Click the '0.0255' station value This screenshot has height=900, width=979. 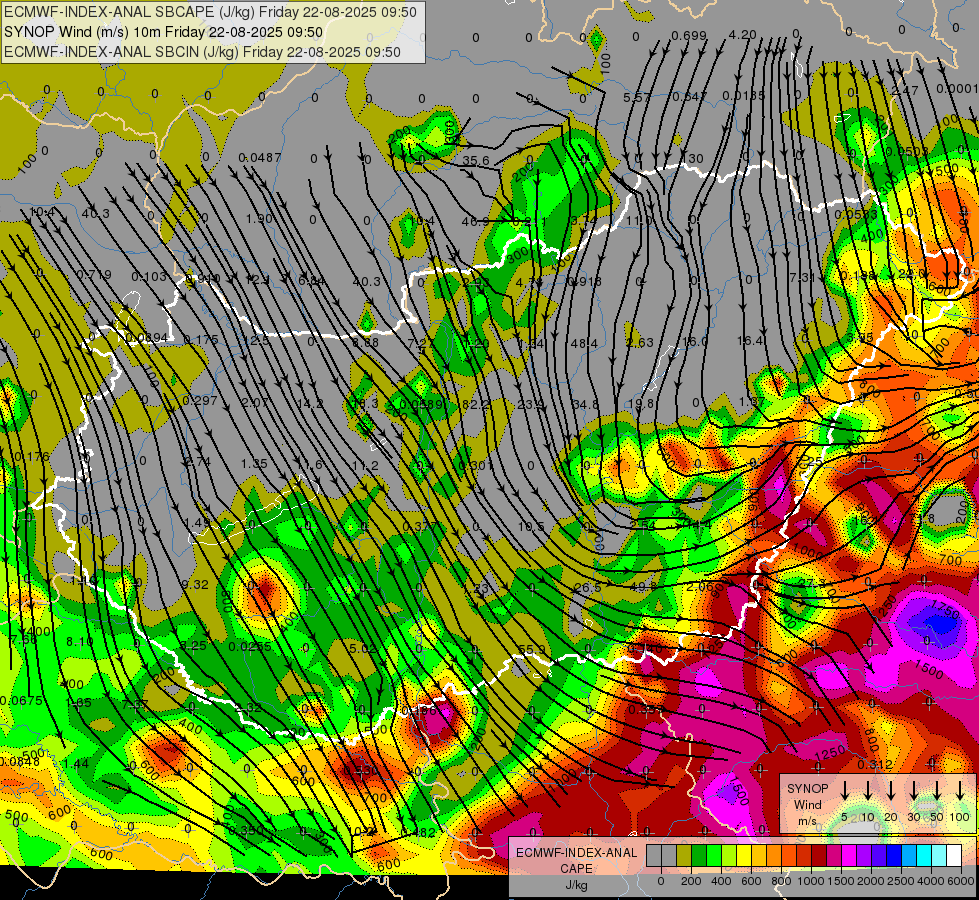pos(250,646)
